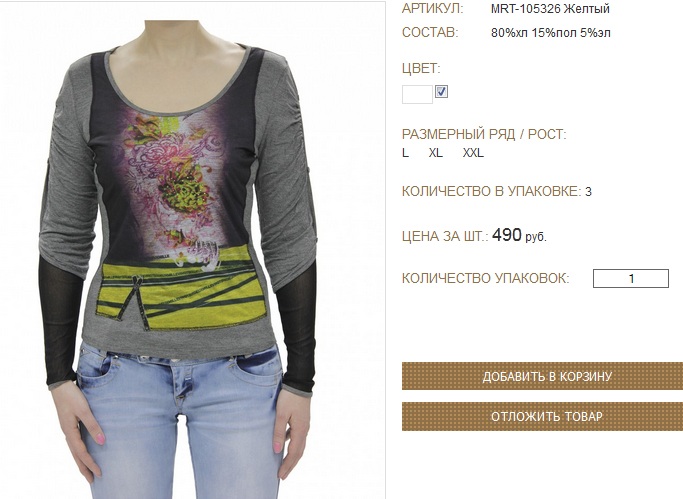Click article number MRT-105326 Желтый
Viewport: 683px width, 499px height.
pos(550,9)
